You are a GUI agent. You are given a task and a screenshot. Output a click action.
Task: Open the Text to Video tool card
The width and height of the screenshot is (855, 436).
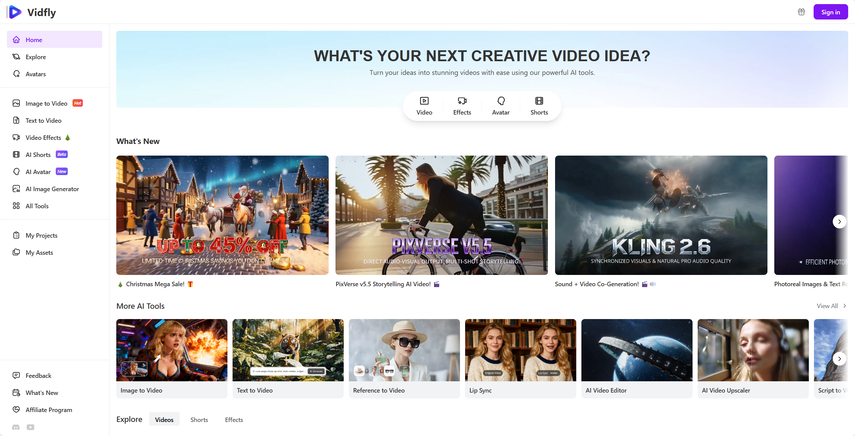(x=288, y=358)
